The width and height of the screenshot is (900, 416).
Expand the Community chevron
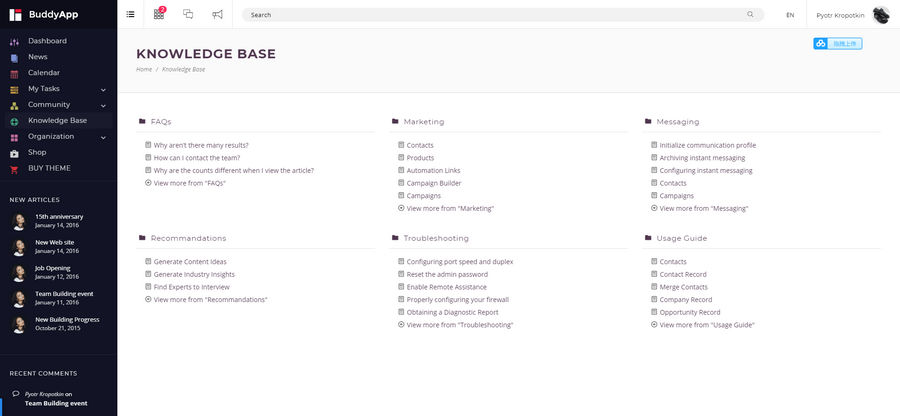103,106
